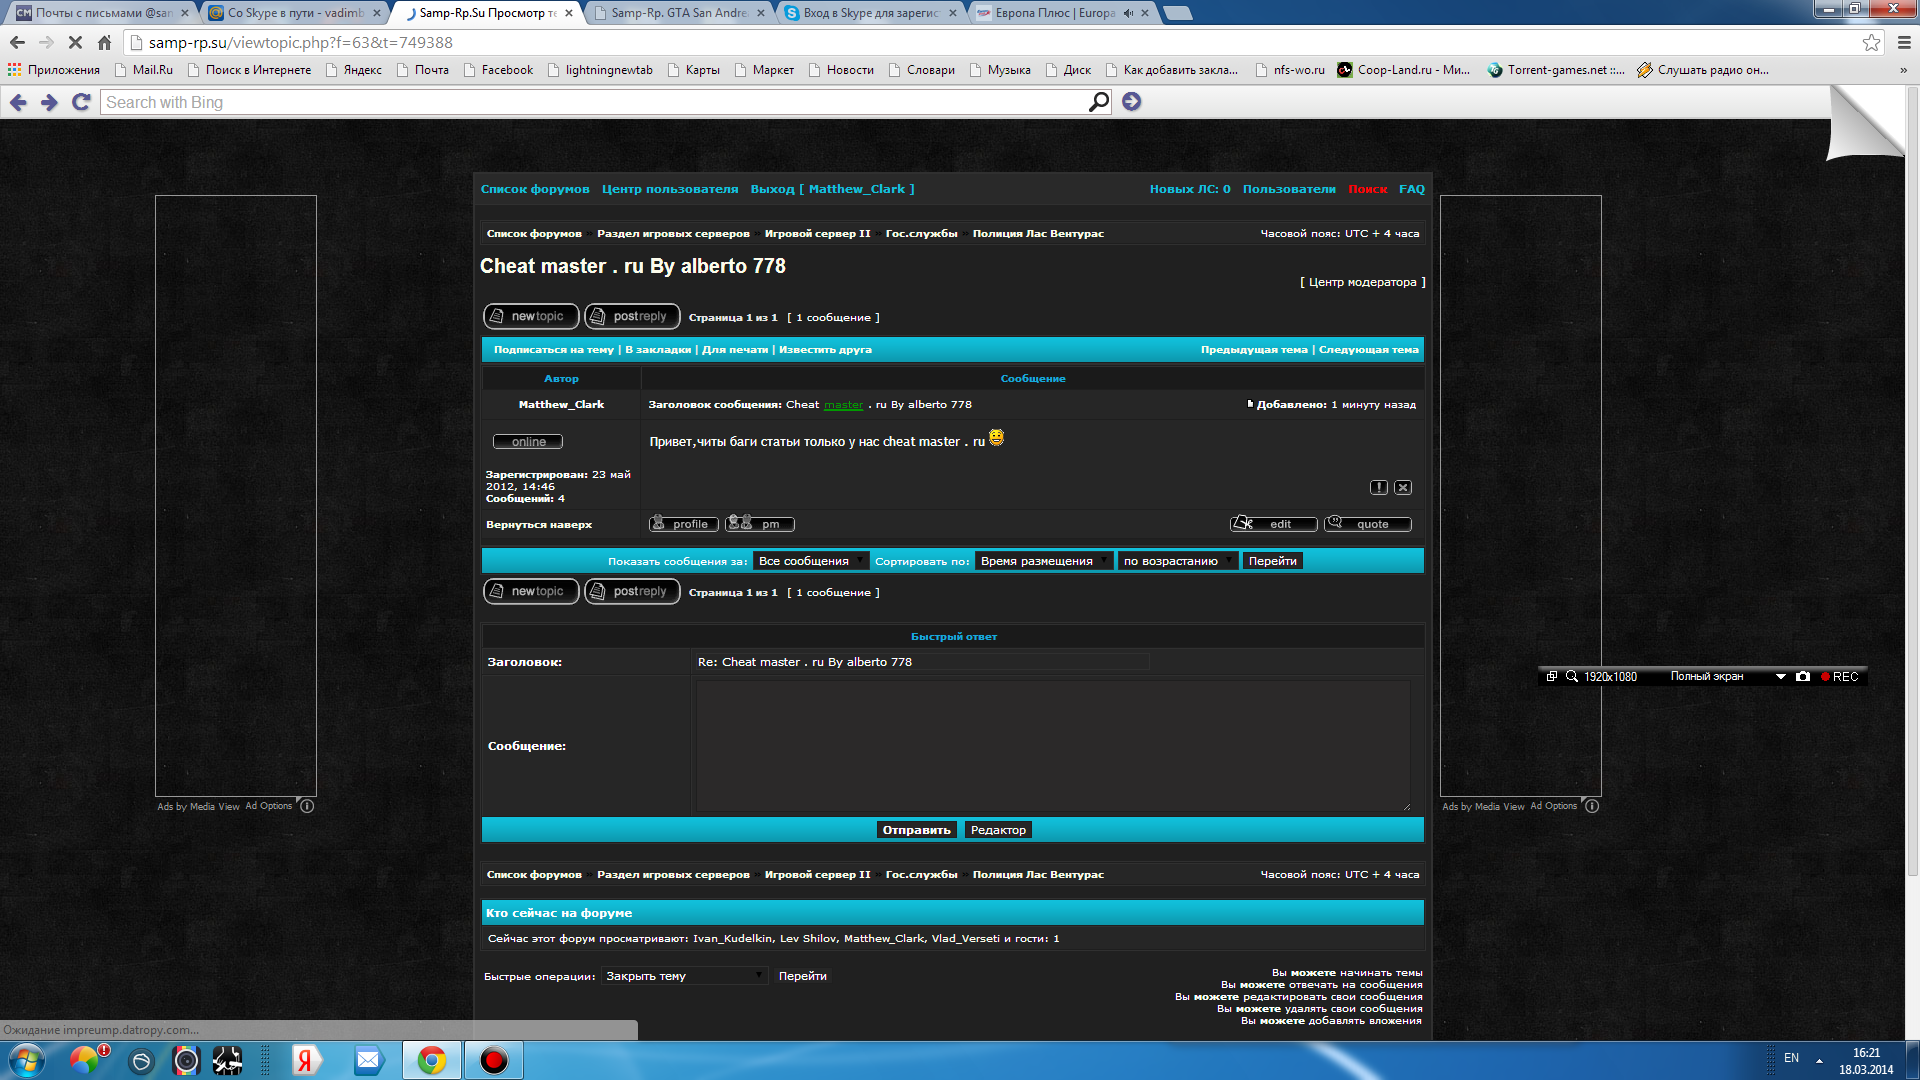Click the Bing search magnifier icon

1098,102
